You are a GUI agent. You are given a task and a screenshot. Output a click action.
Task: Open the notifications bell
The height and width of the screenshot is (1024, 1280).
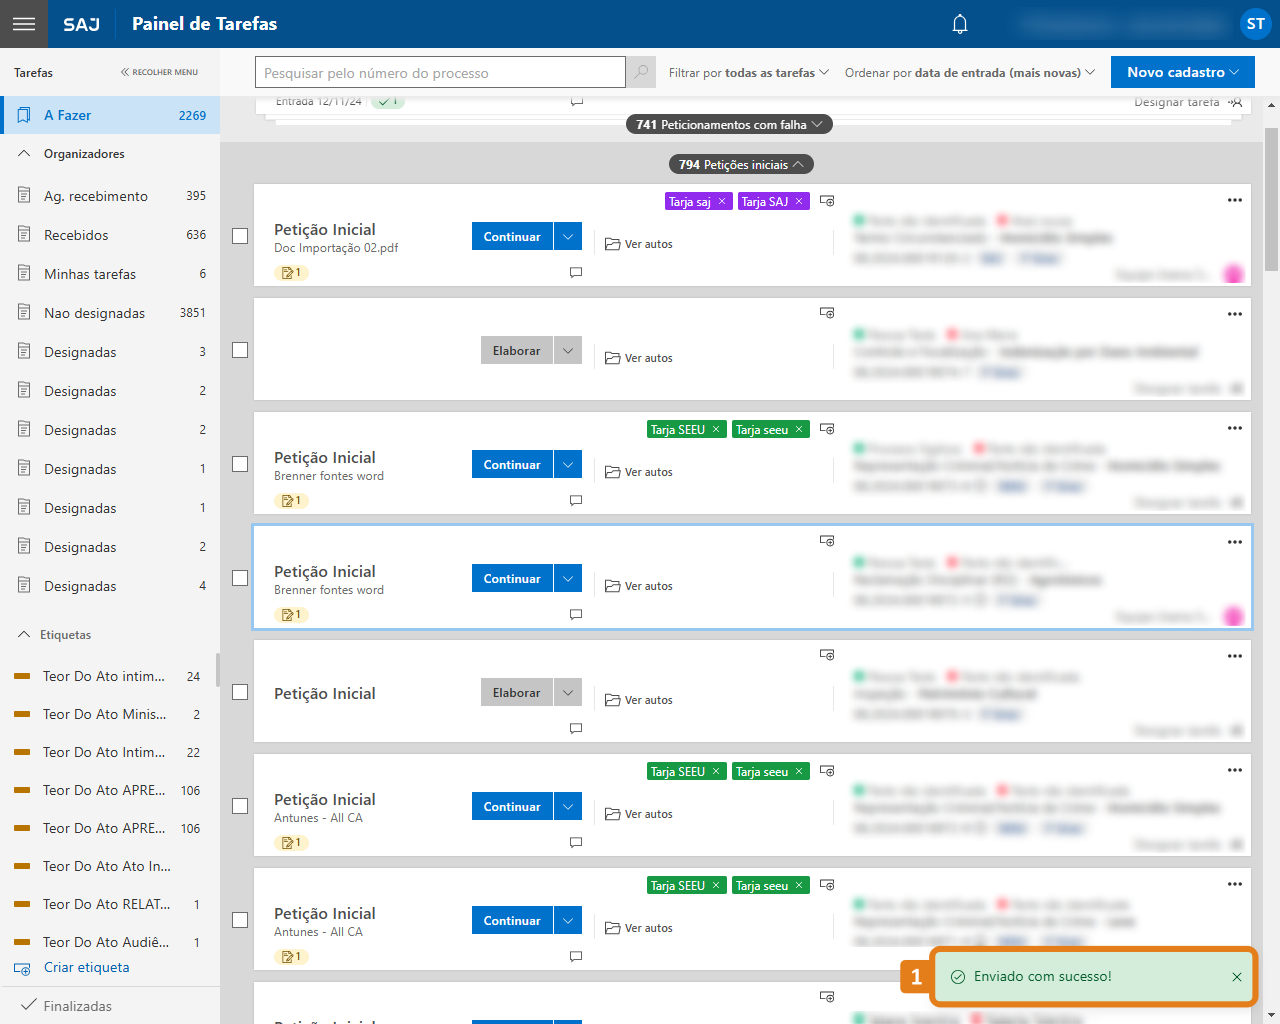960,24
